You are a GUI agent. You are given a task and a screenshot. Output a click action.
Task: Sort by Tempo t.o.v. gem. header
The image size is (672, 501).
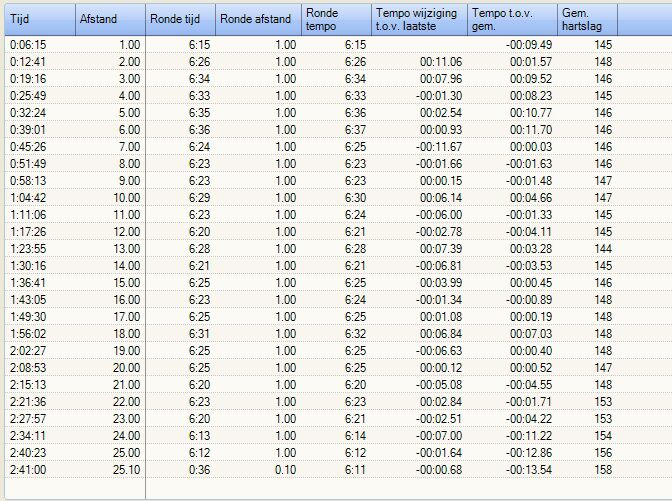[513, 19]
